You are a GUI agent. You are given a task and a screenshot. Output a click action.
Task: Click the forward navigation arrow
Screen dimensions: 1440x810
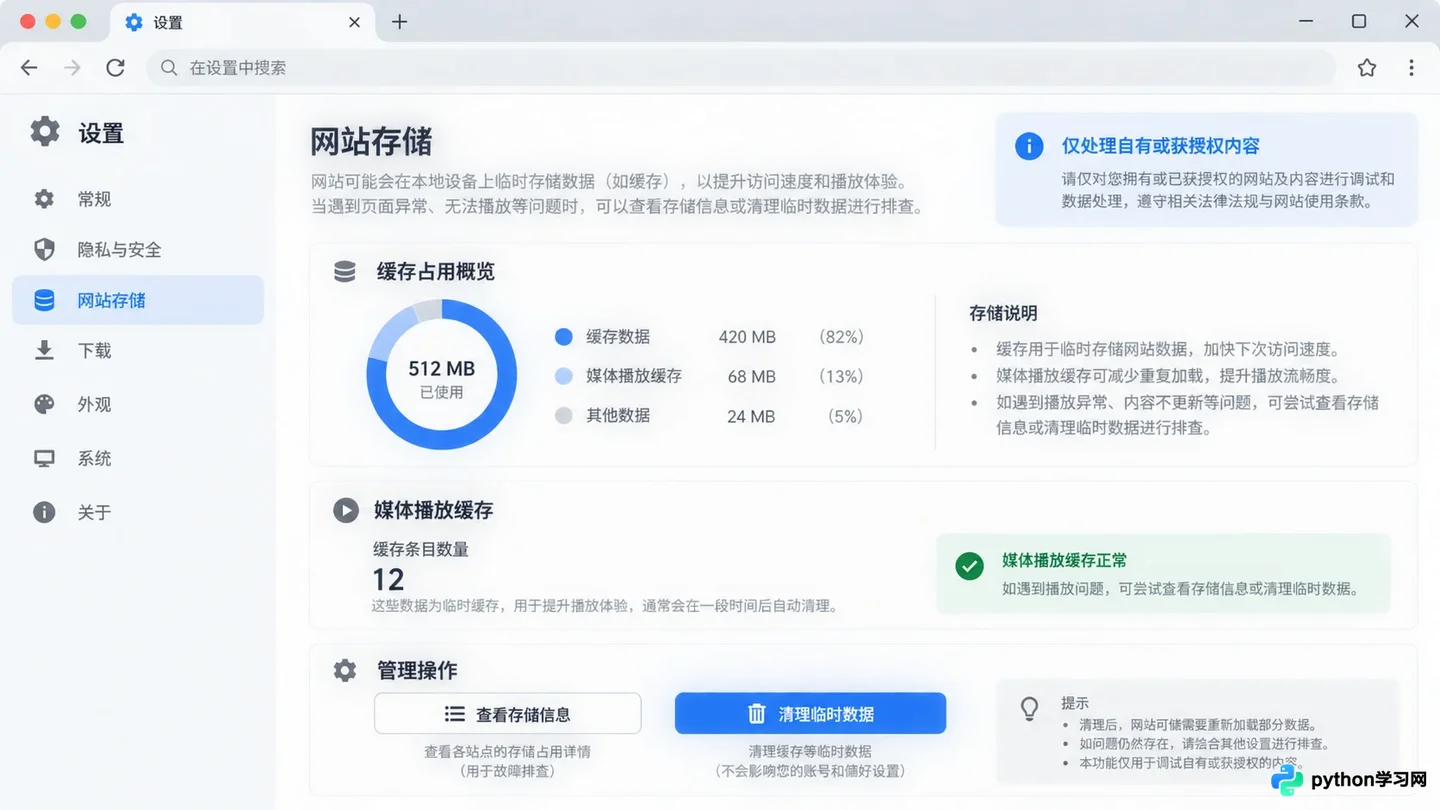tap(72, 68)
